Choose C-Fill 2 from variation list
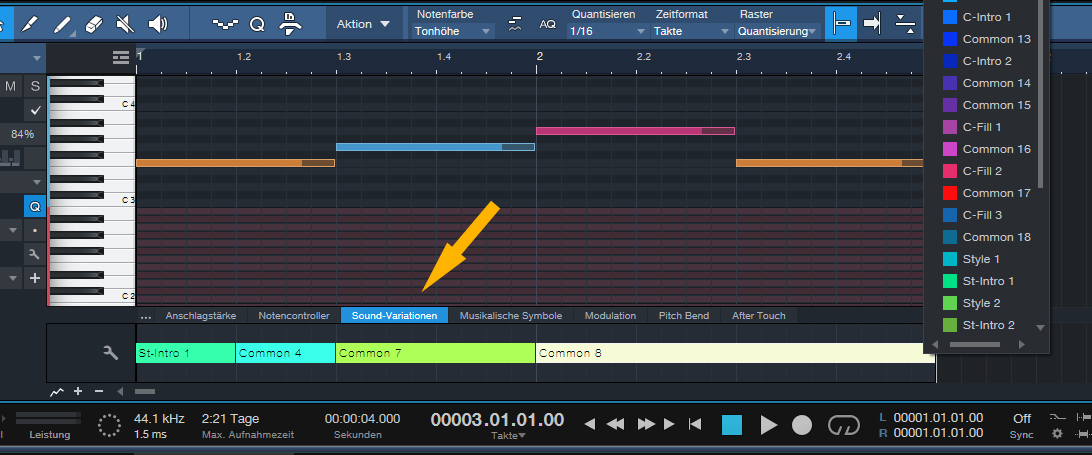1092x455 pixels. [x=982, y=171]
